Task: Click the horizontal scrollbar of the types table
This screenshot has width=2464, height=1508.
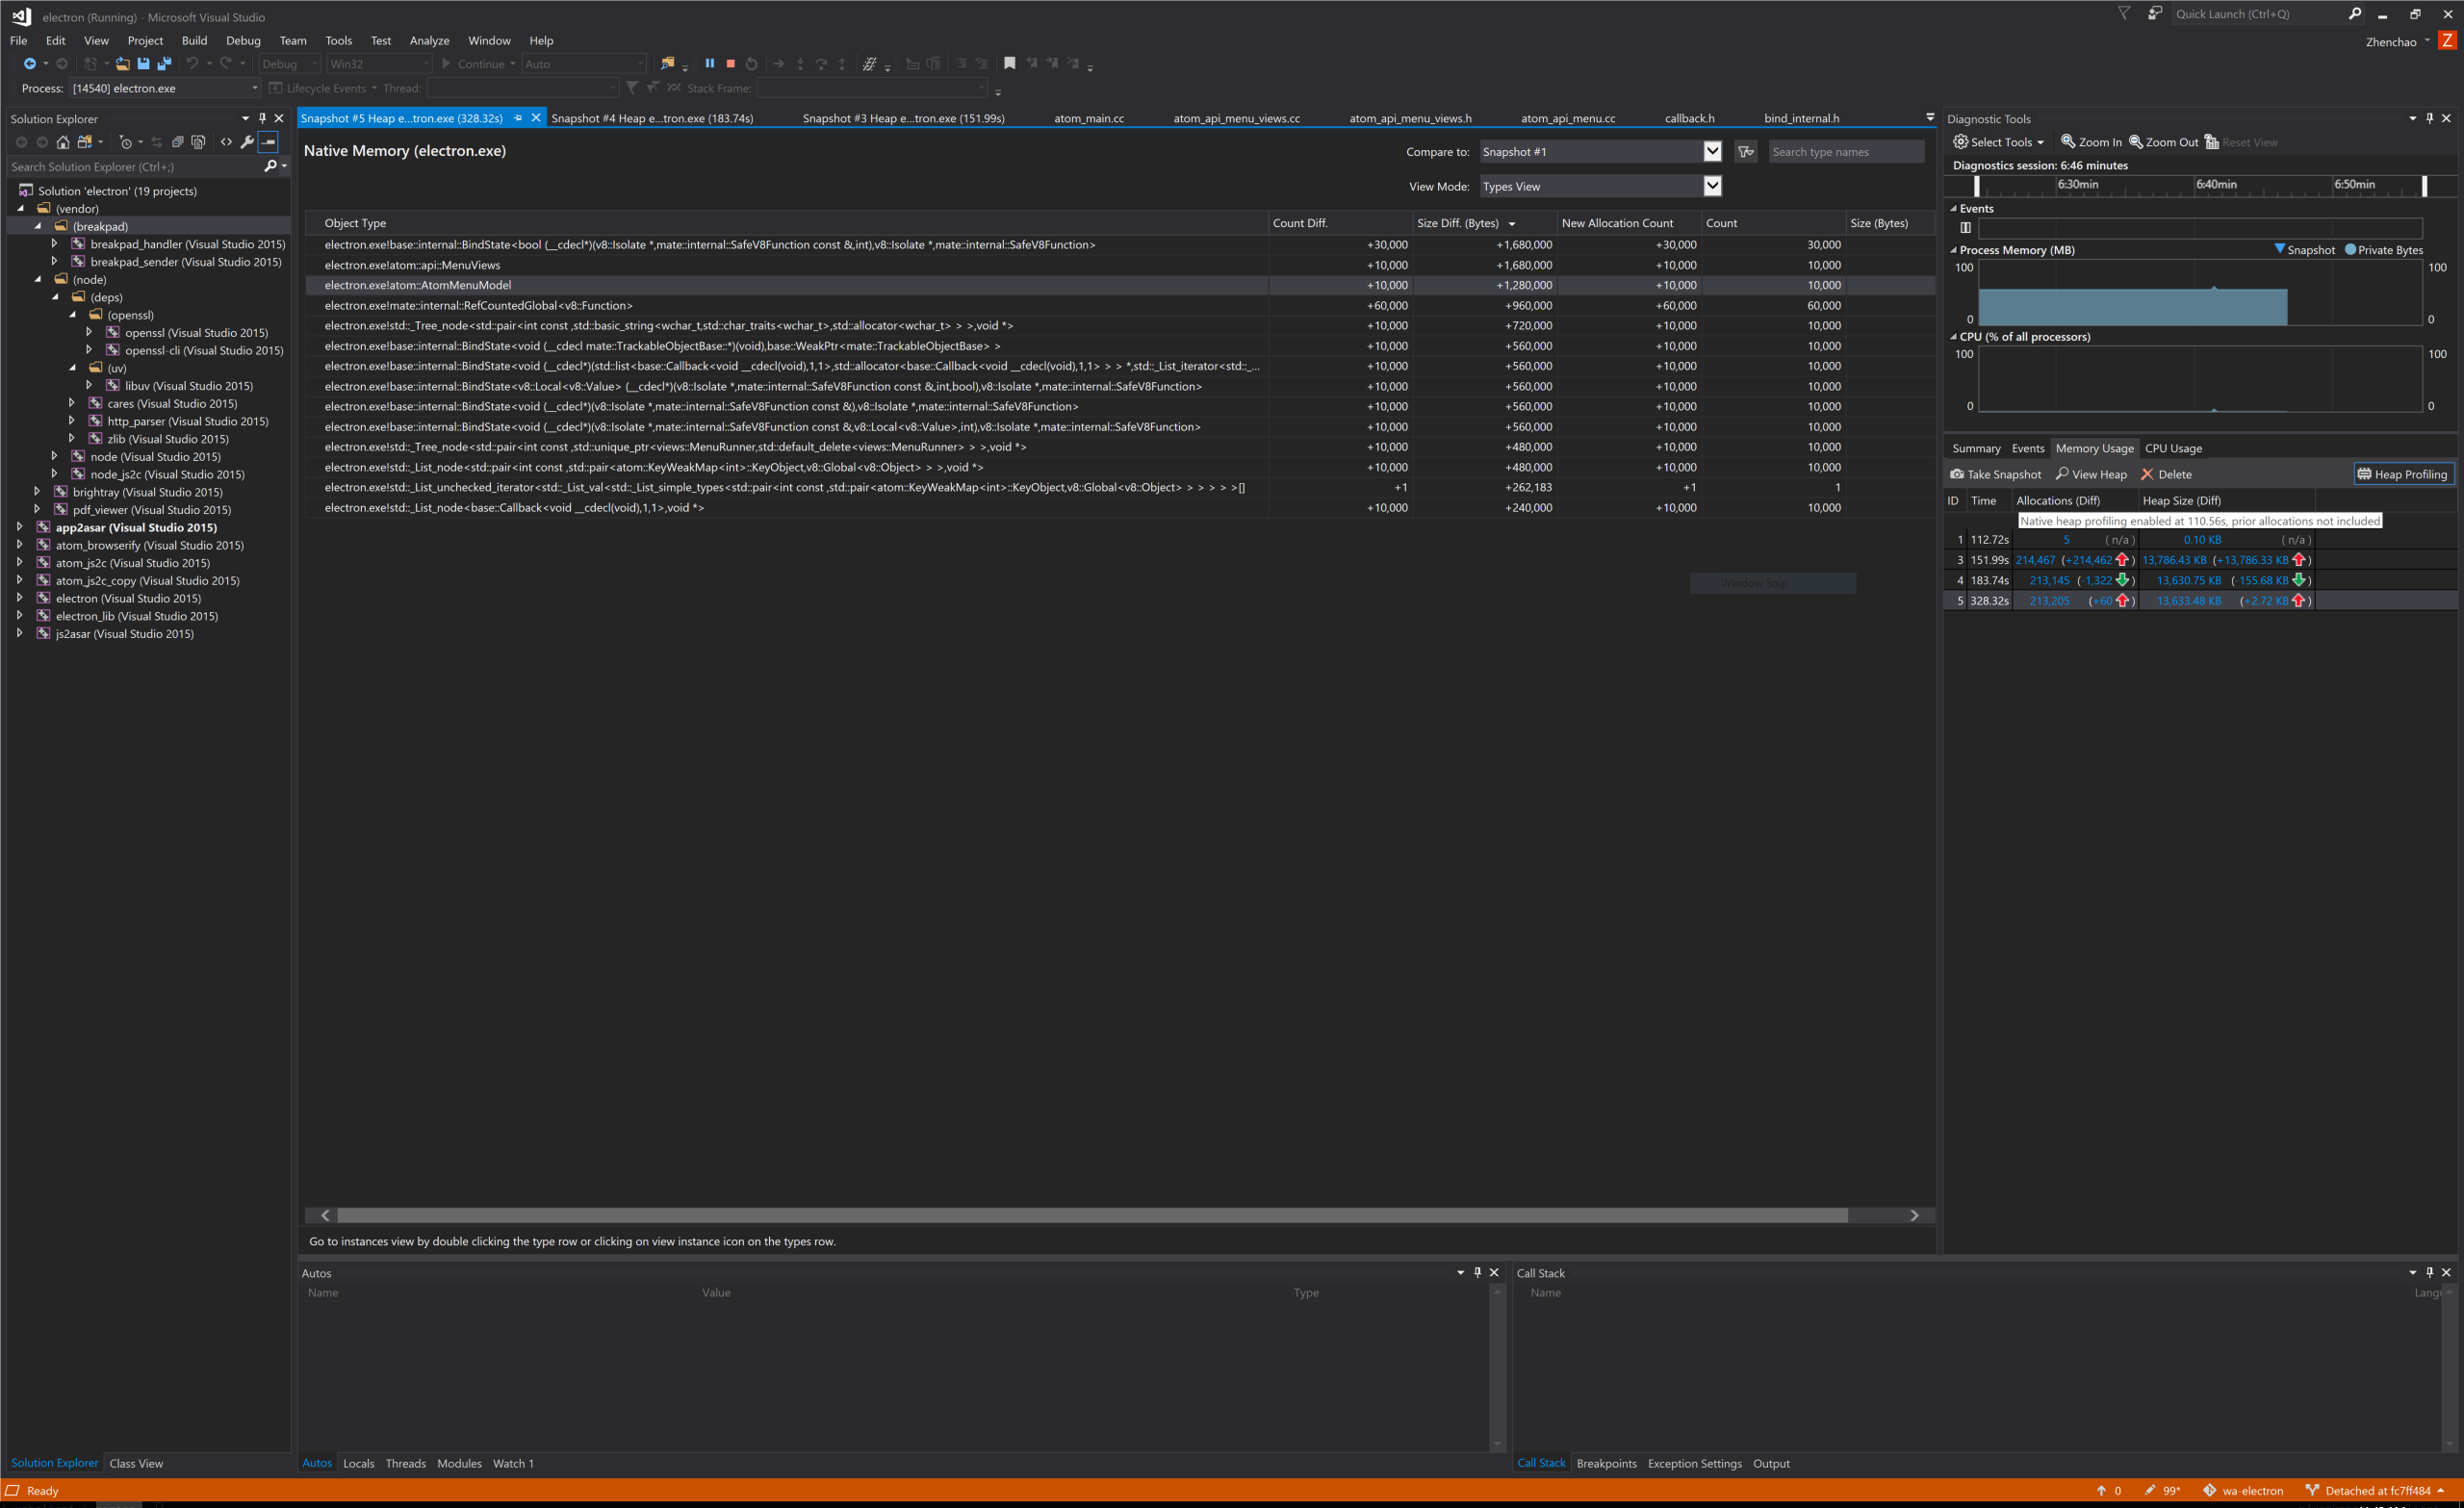Action: 1092,1215
